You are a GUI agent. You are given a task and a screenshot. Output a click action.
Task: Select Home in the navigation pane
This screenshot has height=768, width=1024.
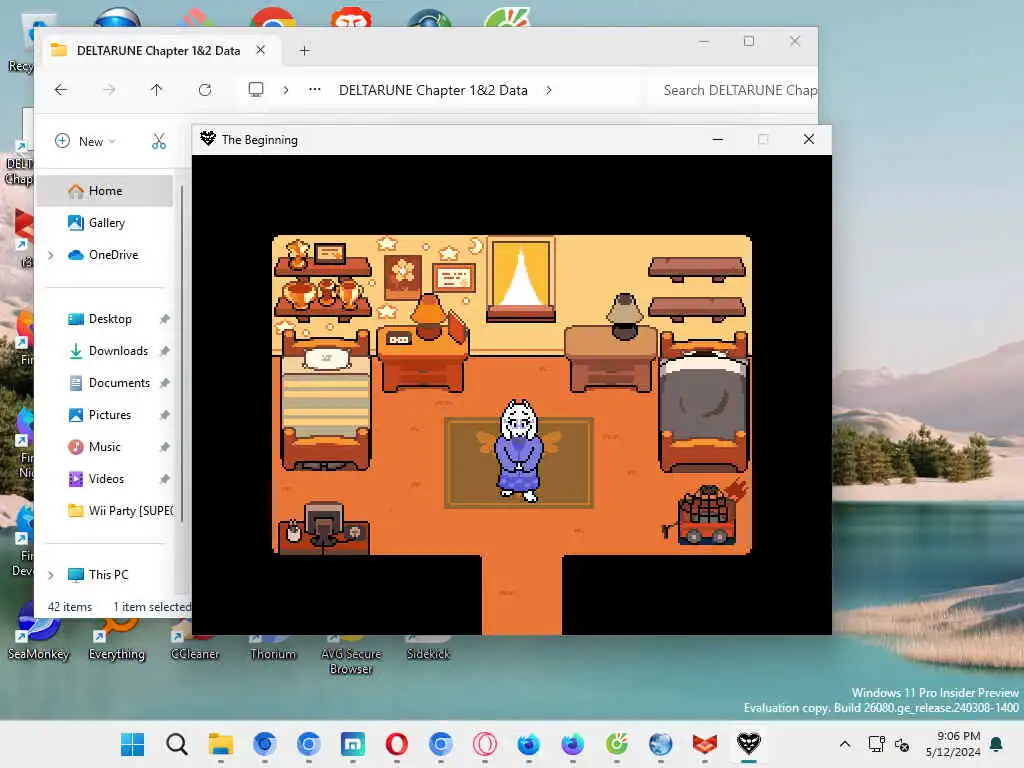click(x=104, y=191)
